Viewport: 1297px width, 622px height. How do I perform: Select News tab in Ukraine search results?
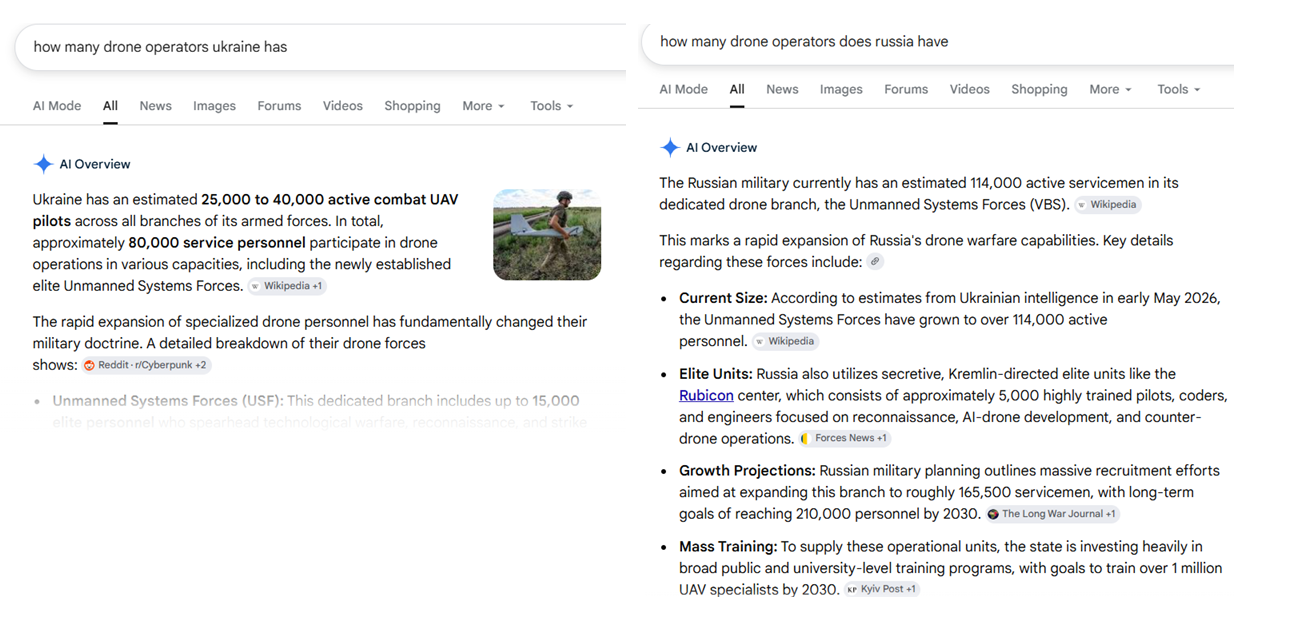[155, 106]
